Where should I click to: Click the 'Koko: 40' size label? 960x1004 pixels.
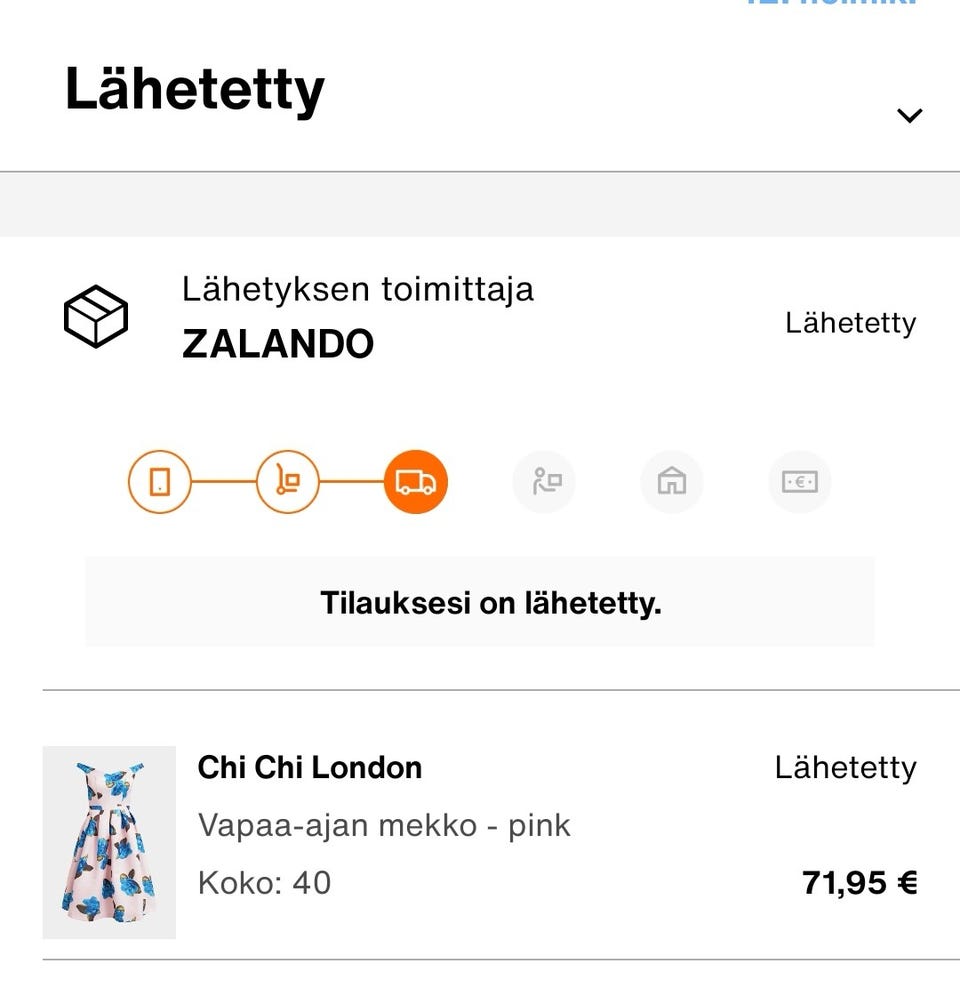coord(265,883)
